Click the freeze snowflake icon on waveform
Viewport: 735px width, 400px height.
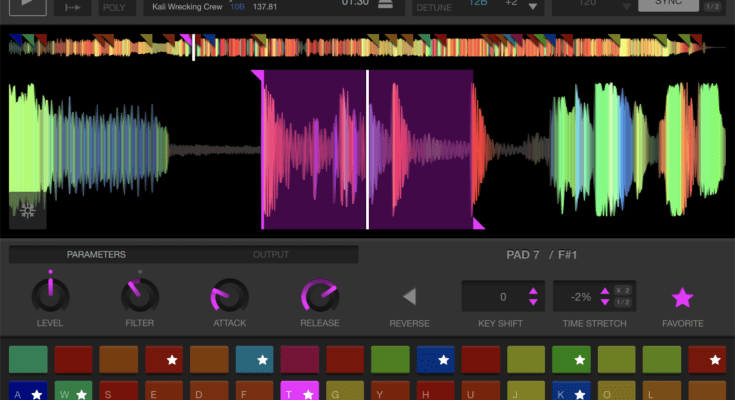click(23, 210)
